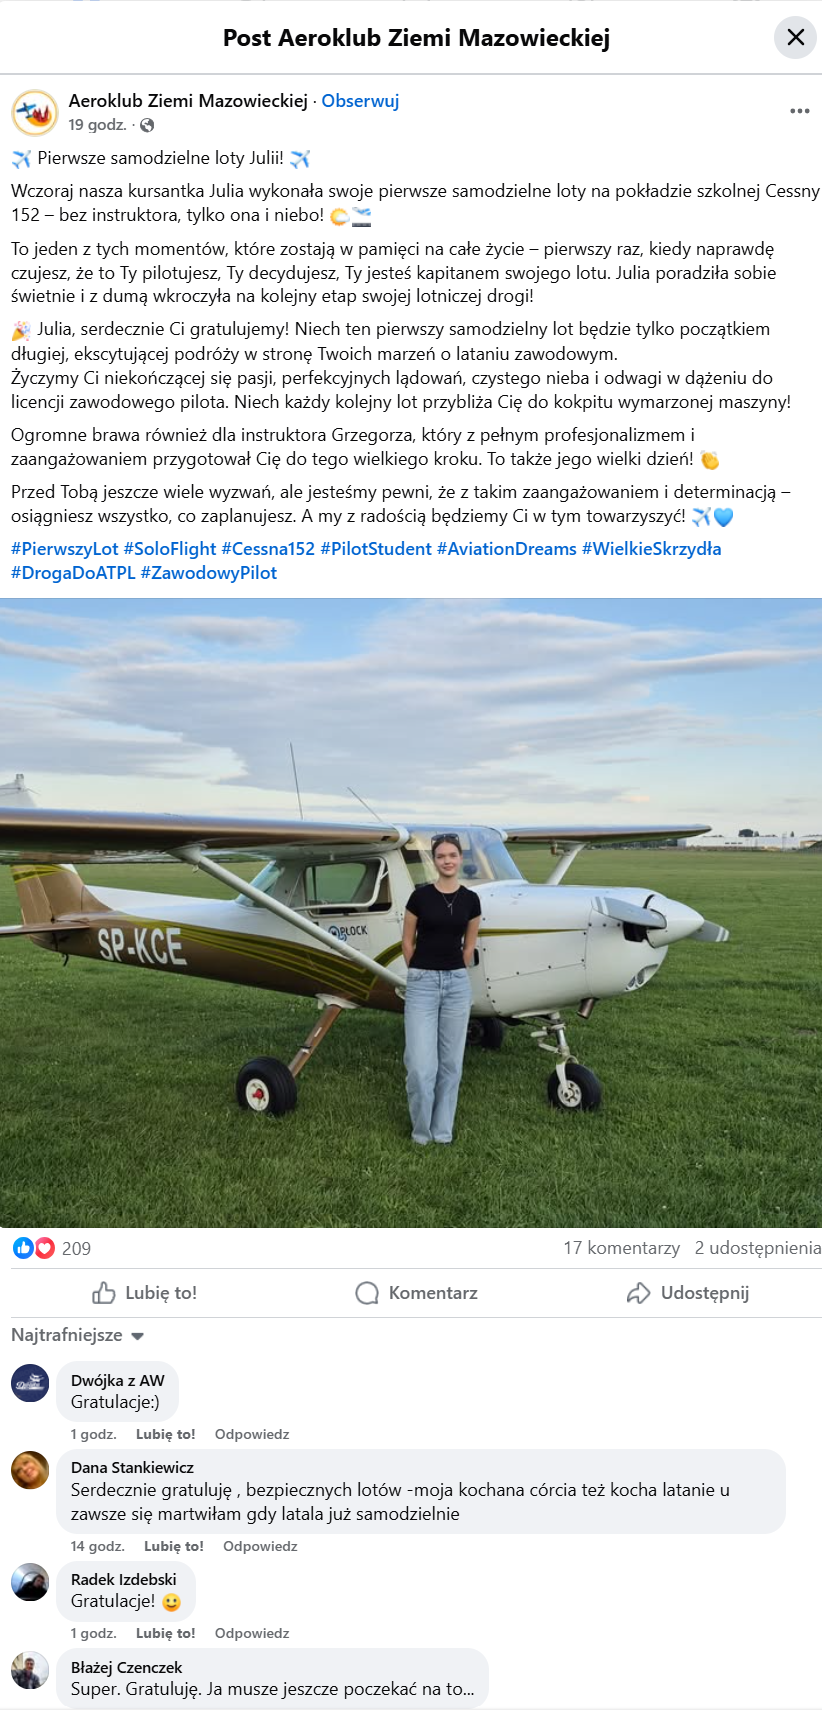Click Aeroklub Ziemi Mazowieckiej profile avatar
The width and height of the screenshot is (822, 1711).
pyautogui.click(x=35, y=112)
